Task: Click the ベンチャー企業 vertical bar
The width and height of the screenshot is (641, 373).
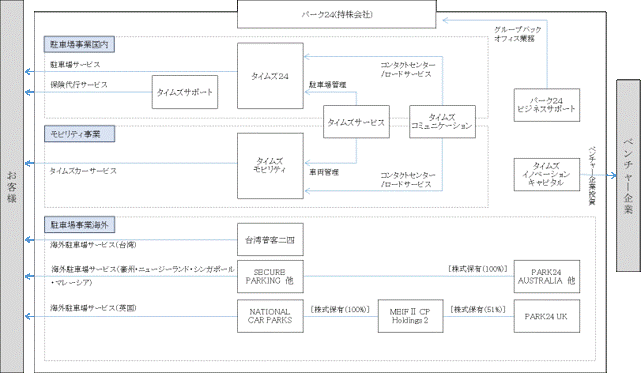Action: click(628, 175)
